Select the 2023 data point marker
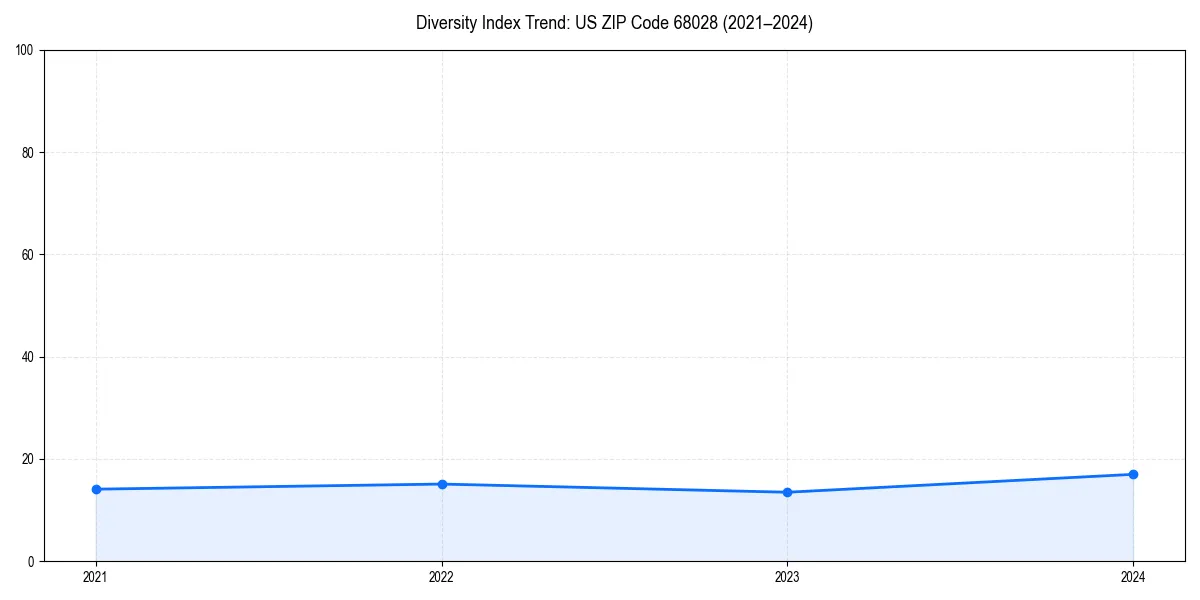The width and height of the screenshot is (1200, 600). click(x=788, y=492)
